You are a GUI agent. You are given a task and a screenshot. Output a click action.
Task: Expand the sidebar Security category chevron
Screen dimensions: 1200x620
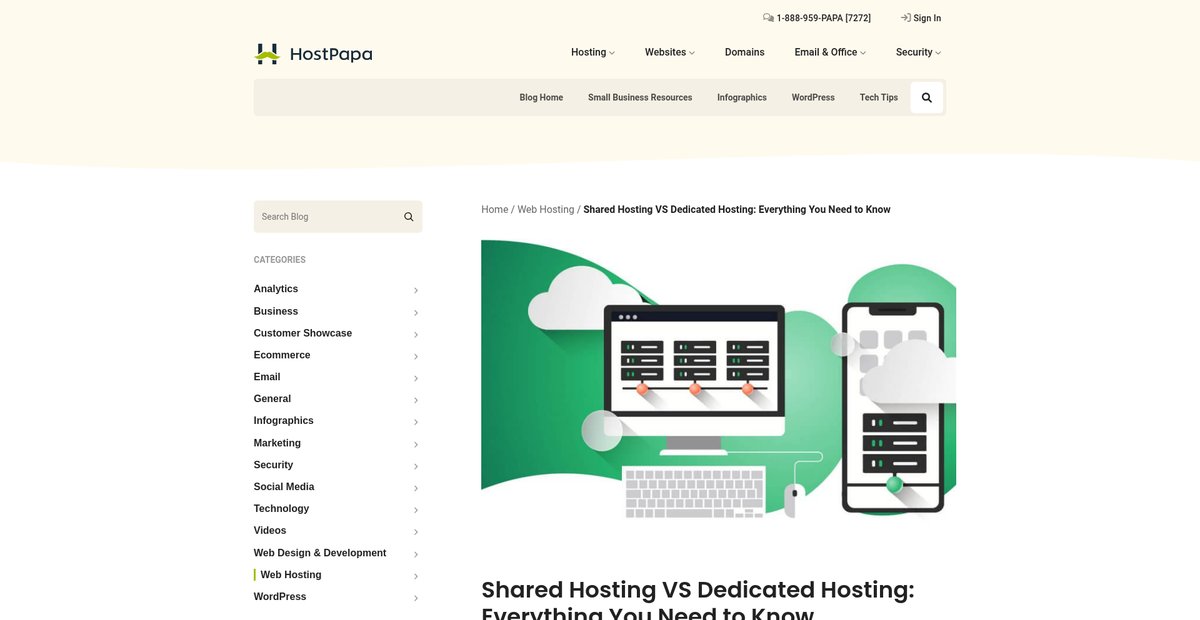pos(416,466)
